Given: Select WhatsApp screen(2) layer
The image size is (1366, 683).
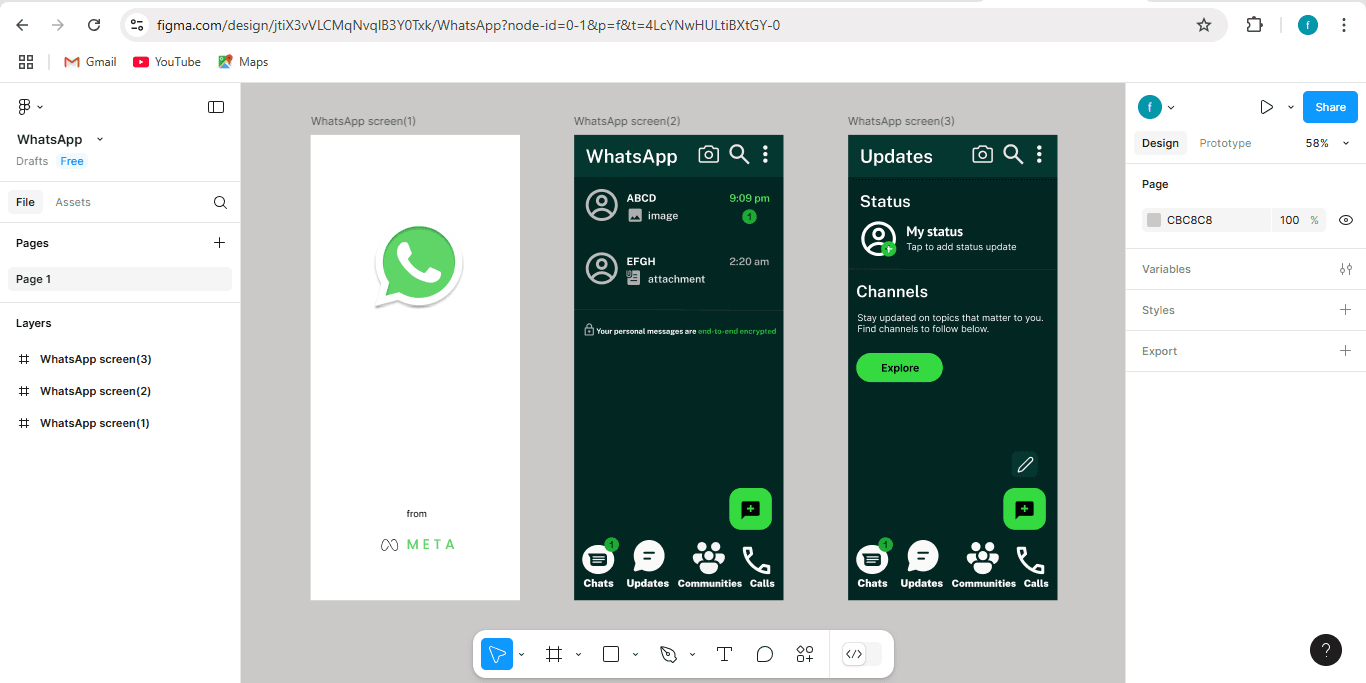Looking at the screenshot, I should click(95, 391).
